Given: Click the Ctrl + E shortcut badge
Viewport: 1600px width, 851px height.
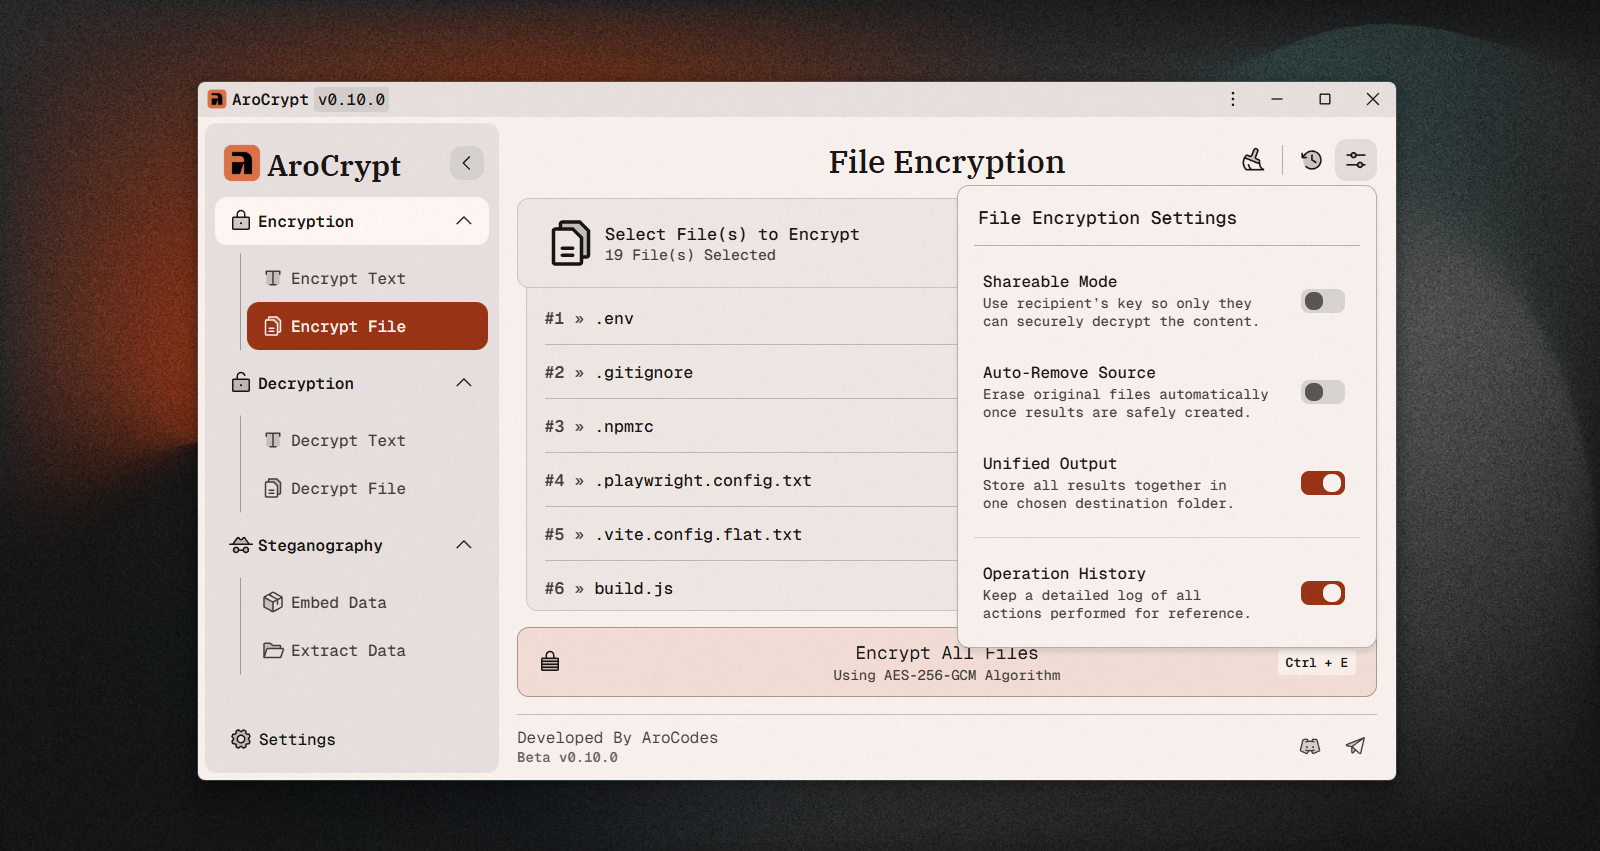Looking at the screenshot, I should click(x=1317, y=662).
